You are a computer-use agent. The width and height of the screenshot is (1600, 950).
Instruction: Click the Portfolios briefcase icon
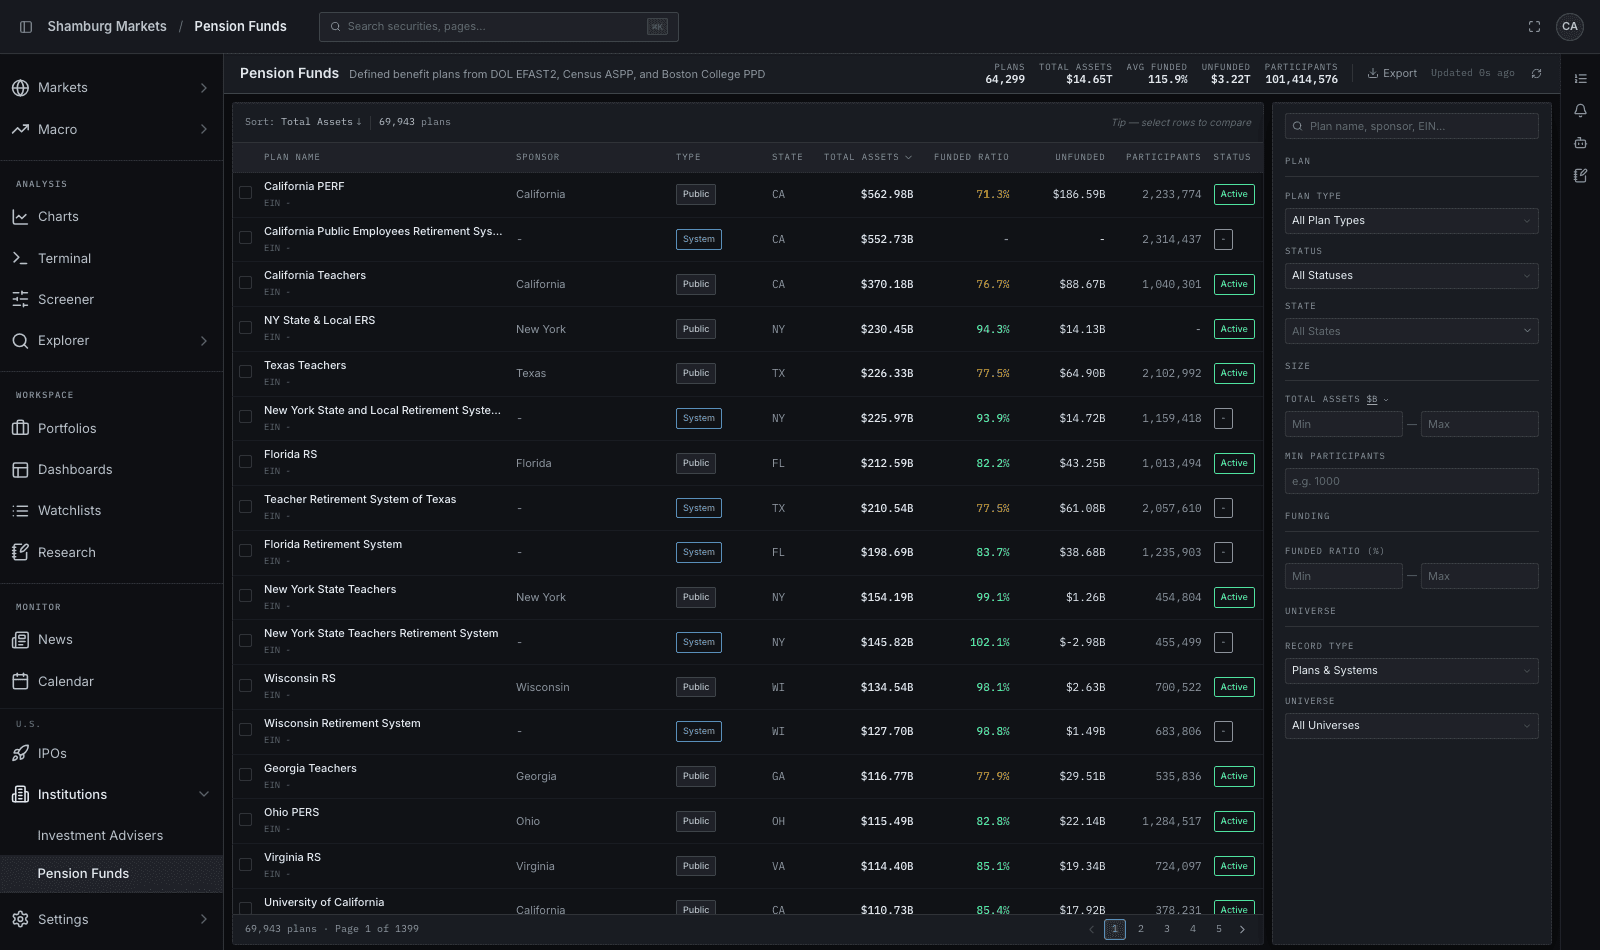point(20,428)
